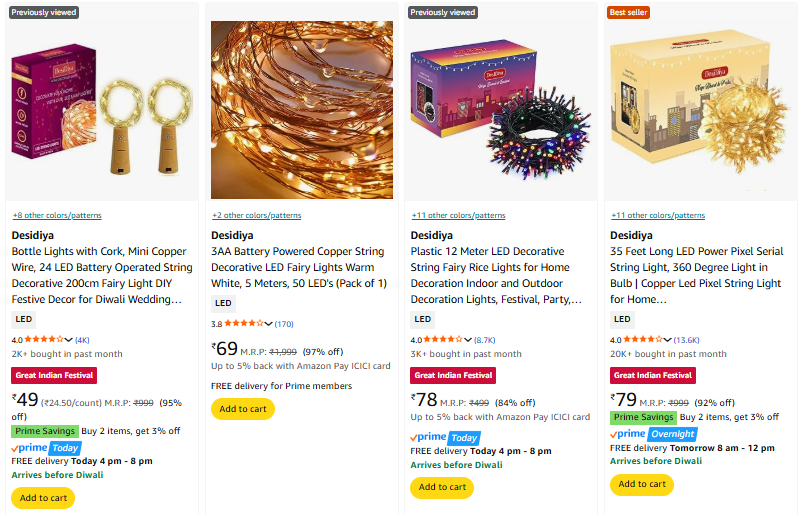Add ₹78 rice lights to cart
Image resolution: width=803 pixels, height=515 pixels.
click(x=442, y=487)
